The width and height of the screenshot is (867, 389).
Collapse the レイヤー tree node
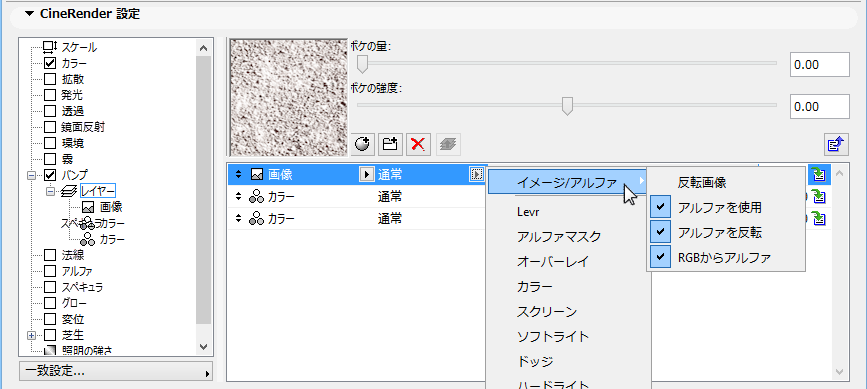click(x=51, y=191)
